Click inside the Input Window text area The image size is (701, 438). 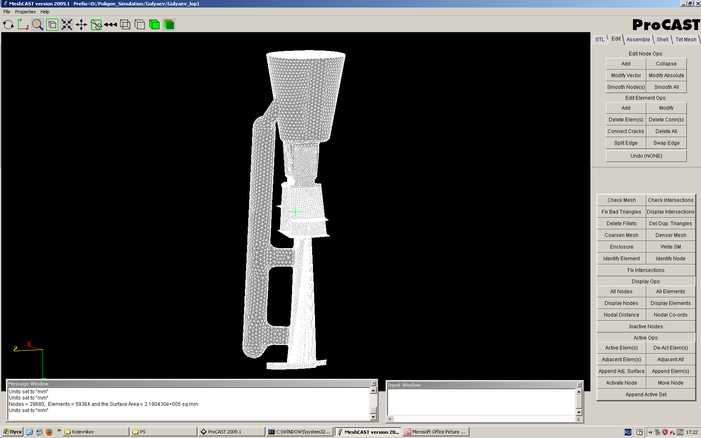481,402
